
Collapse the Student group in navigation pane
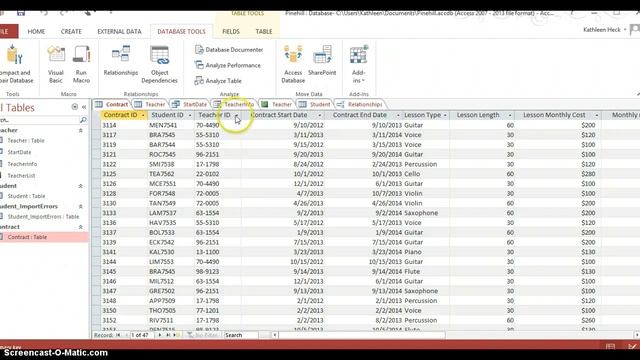tap(80, 186)
